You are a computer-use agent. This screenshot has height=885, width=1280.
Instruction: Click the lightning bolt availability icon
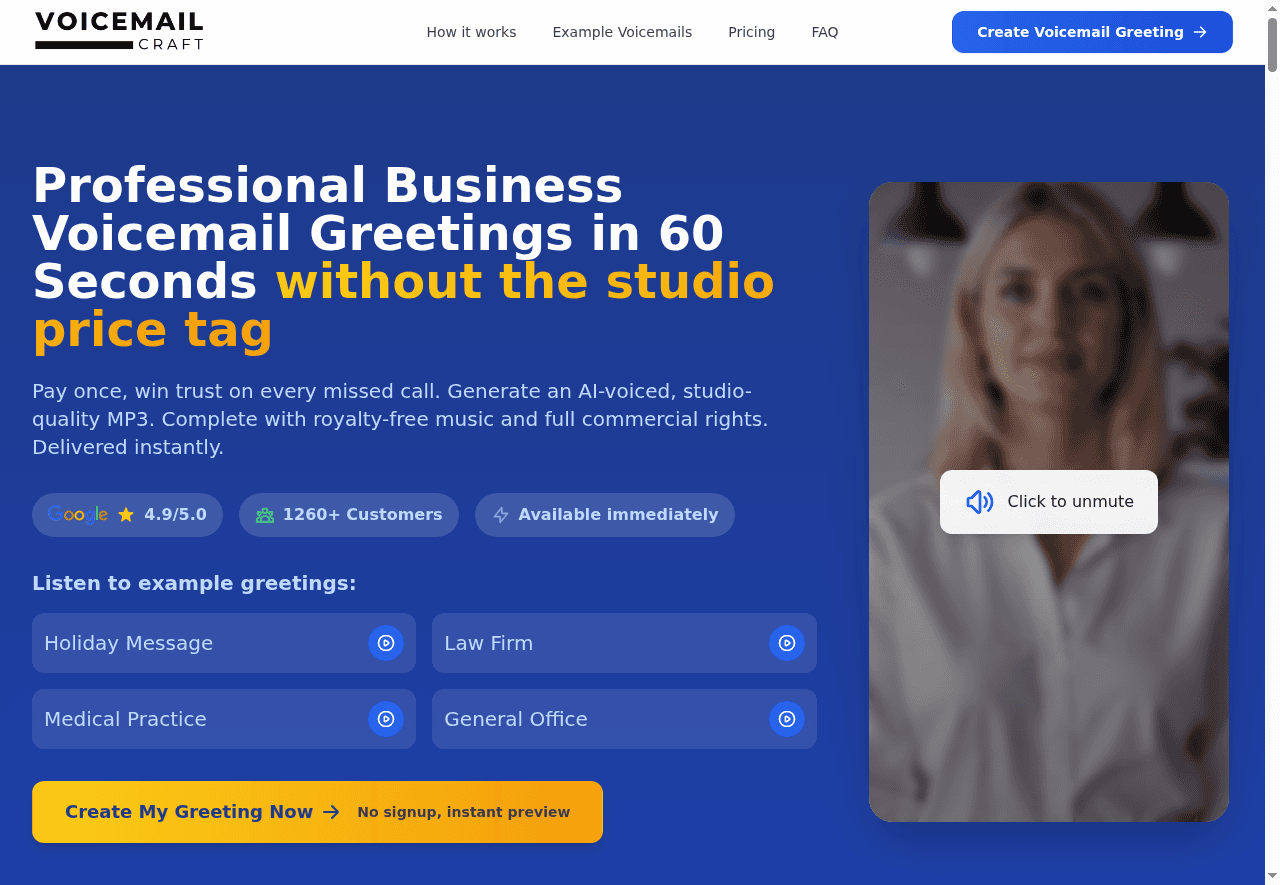coord(501,515)
